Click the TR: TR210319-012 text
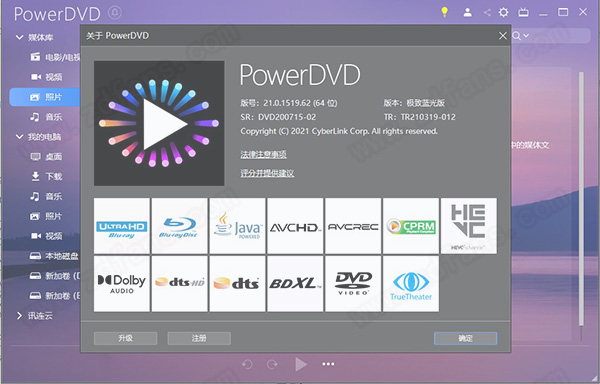 coord(419,117)
